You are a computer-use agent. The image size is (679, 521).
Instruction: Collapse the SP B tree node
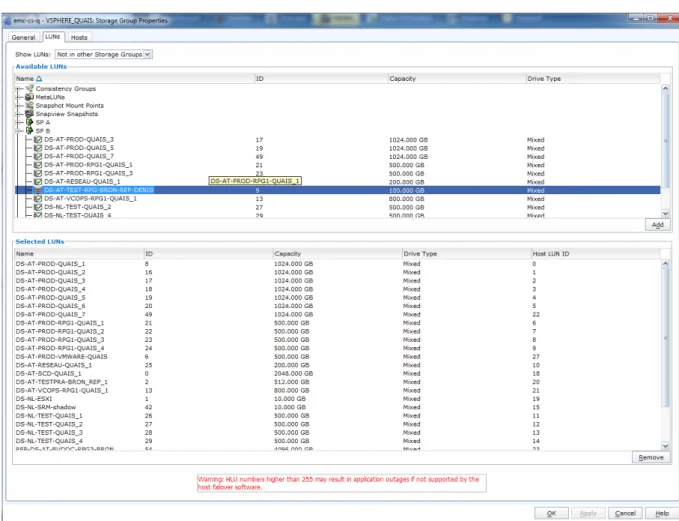(x=18, y=131)
